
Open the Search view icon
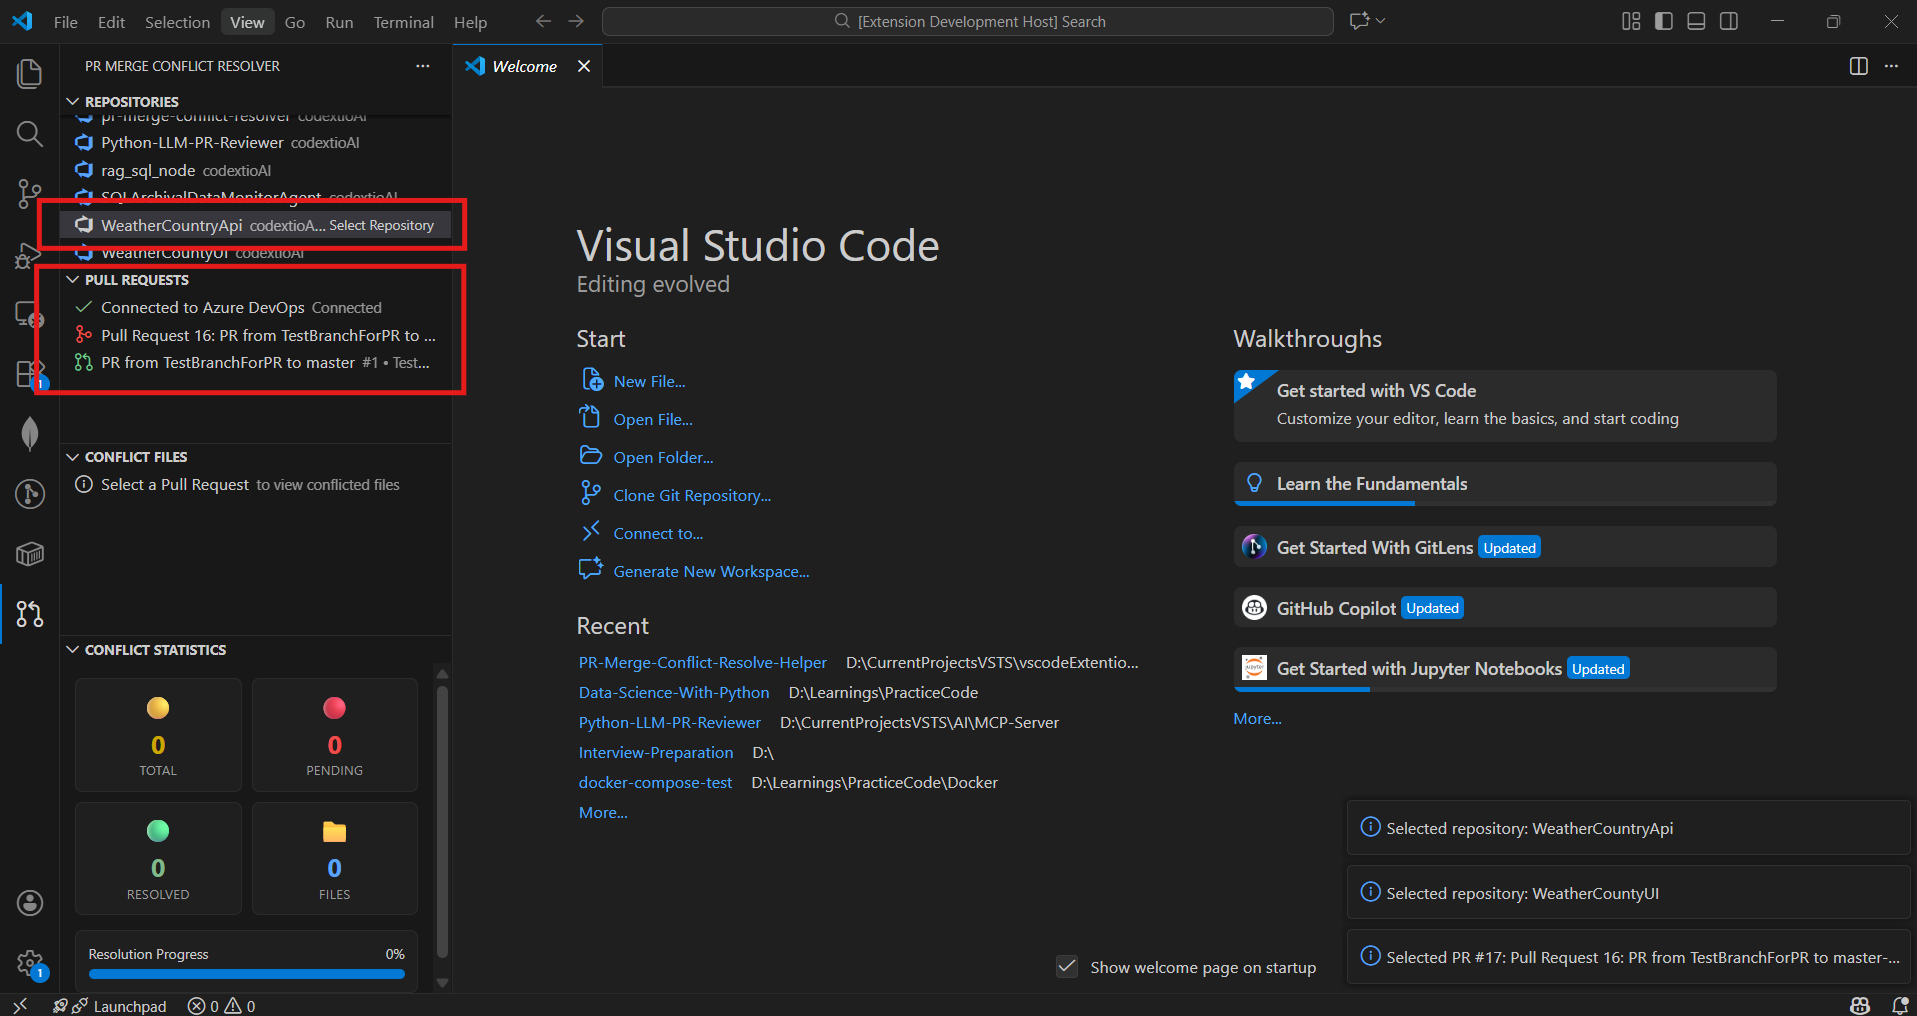tap(29, 133)
